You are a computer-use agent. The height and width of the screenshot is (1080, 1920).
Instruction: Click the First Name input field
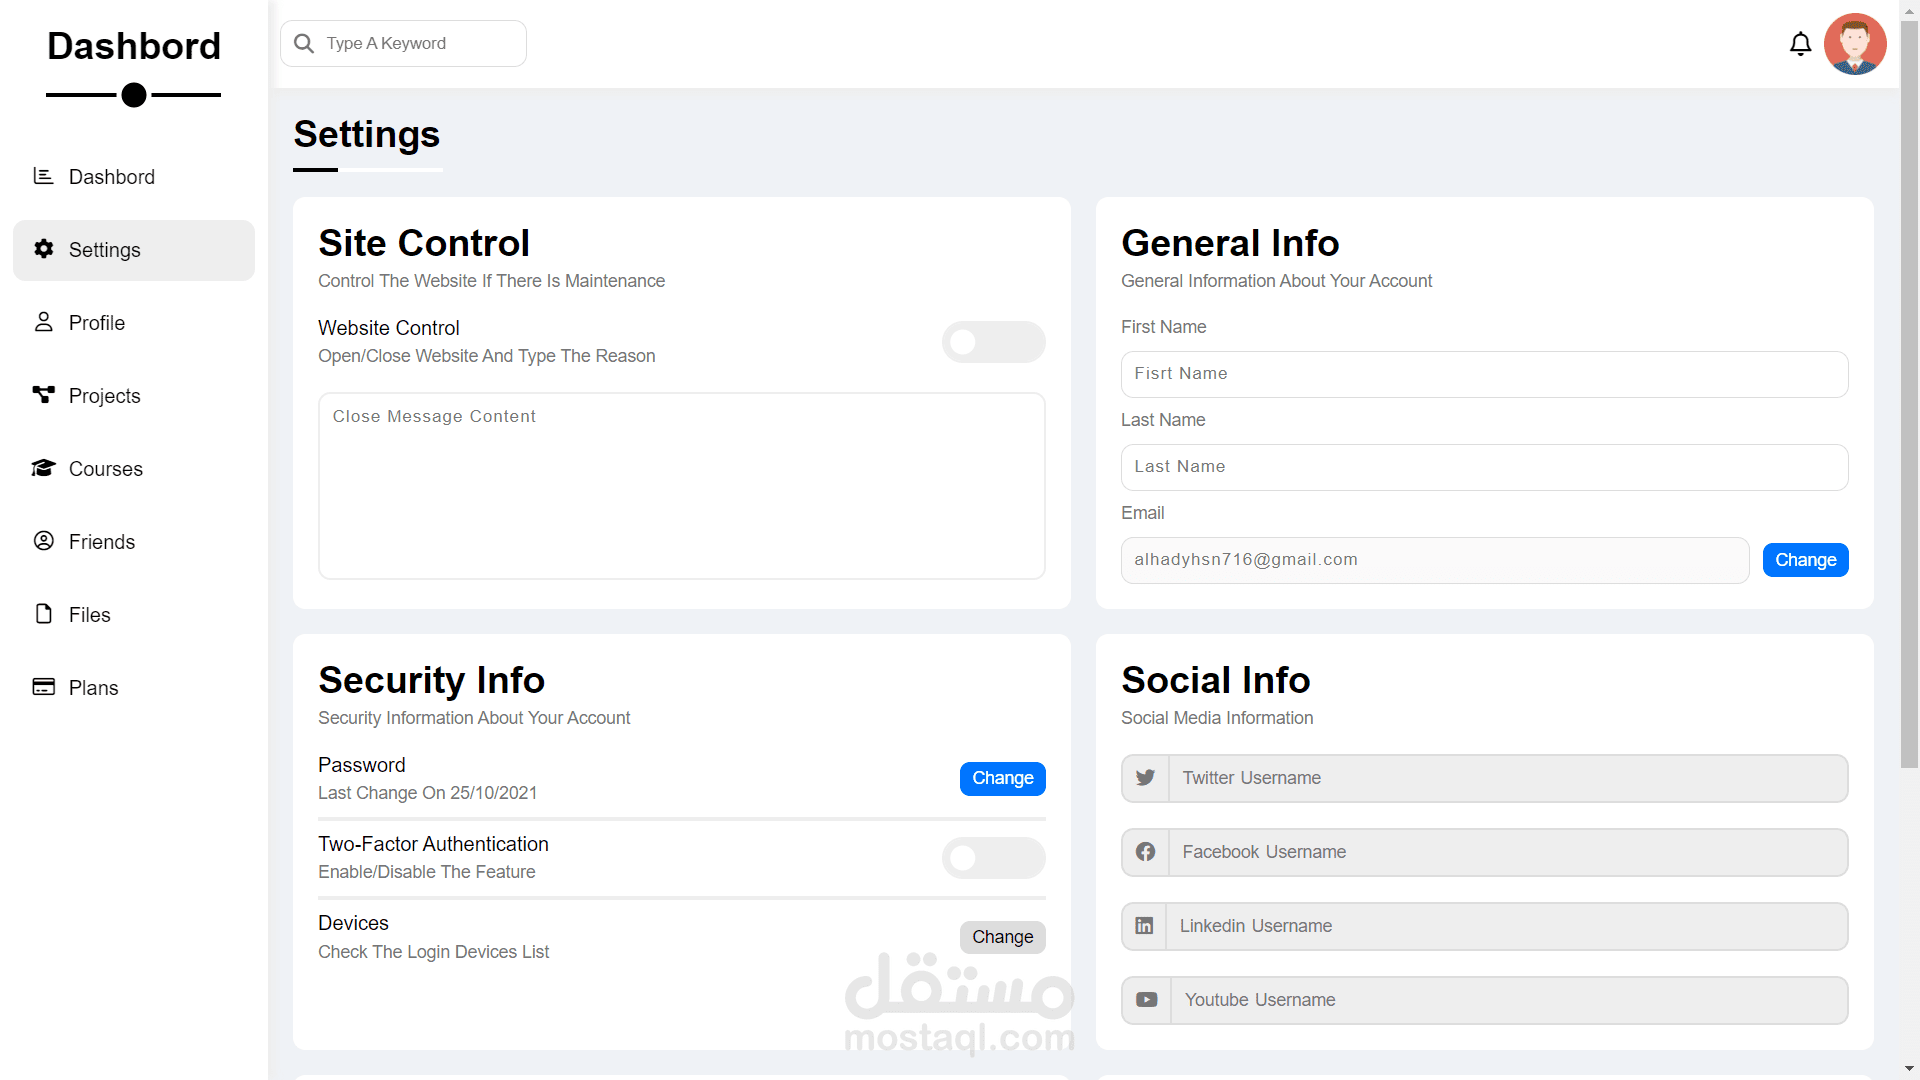click(x=1484, y=374)
